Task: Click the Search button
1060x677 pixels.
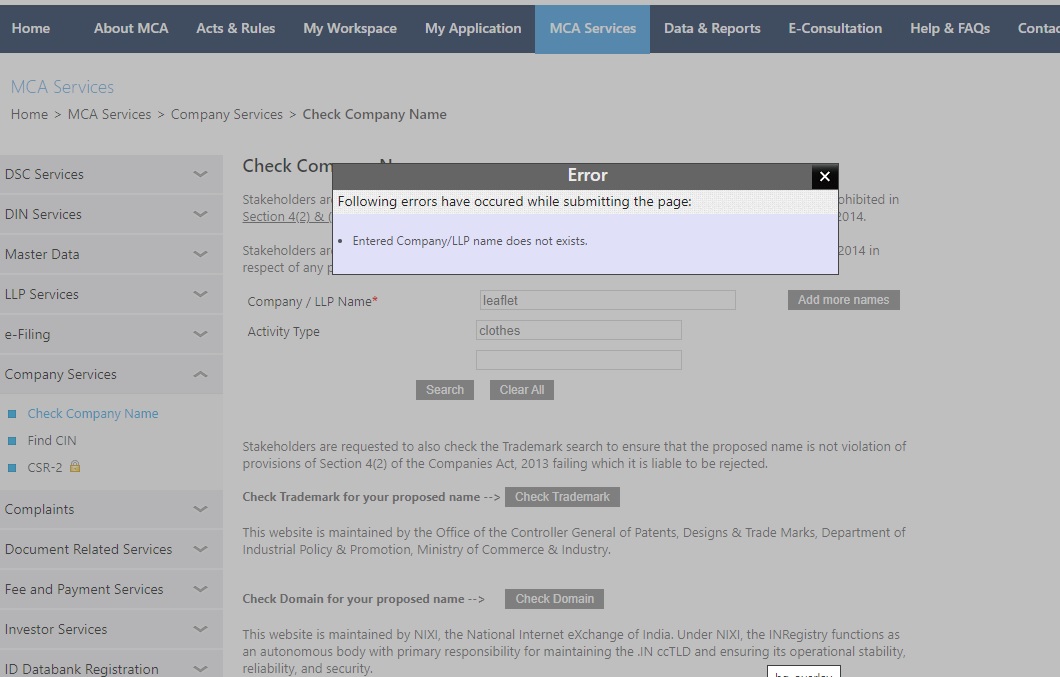Action: pos(445,390)
